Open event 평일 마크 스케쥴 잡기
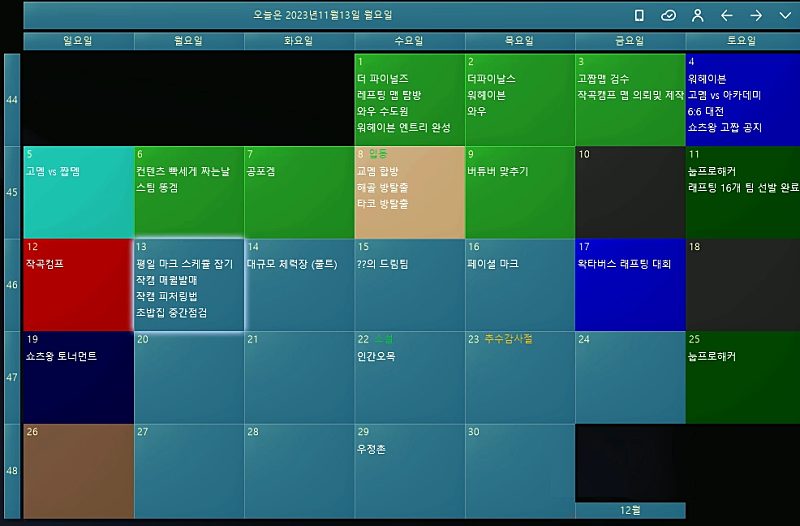The image size is (800, 526). point(184,264)
